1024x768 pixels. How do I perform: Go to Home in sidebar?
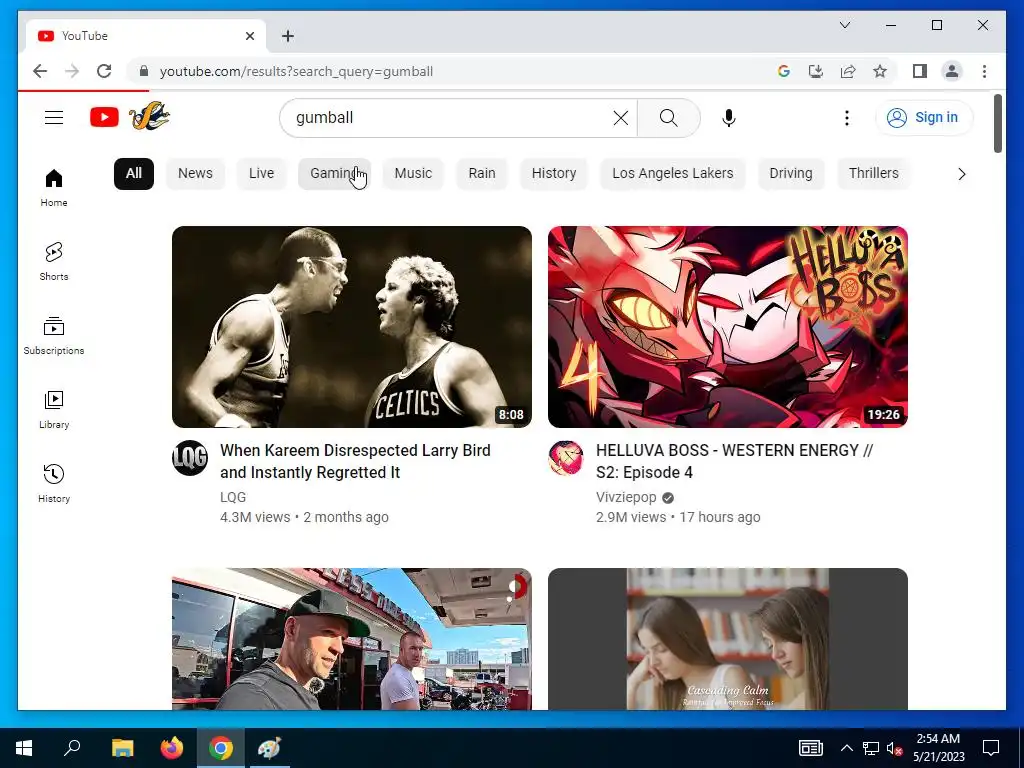click(54, 188)
